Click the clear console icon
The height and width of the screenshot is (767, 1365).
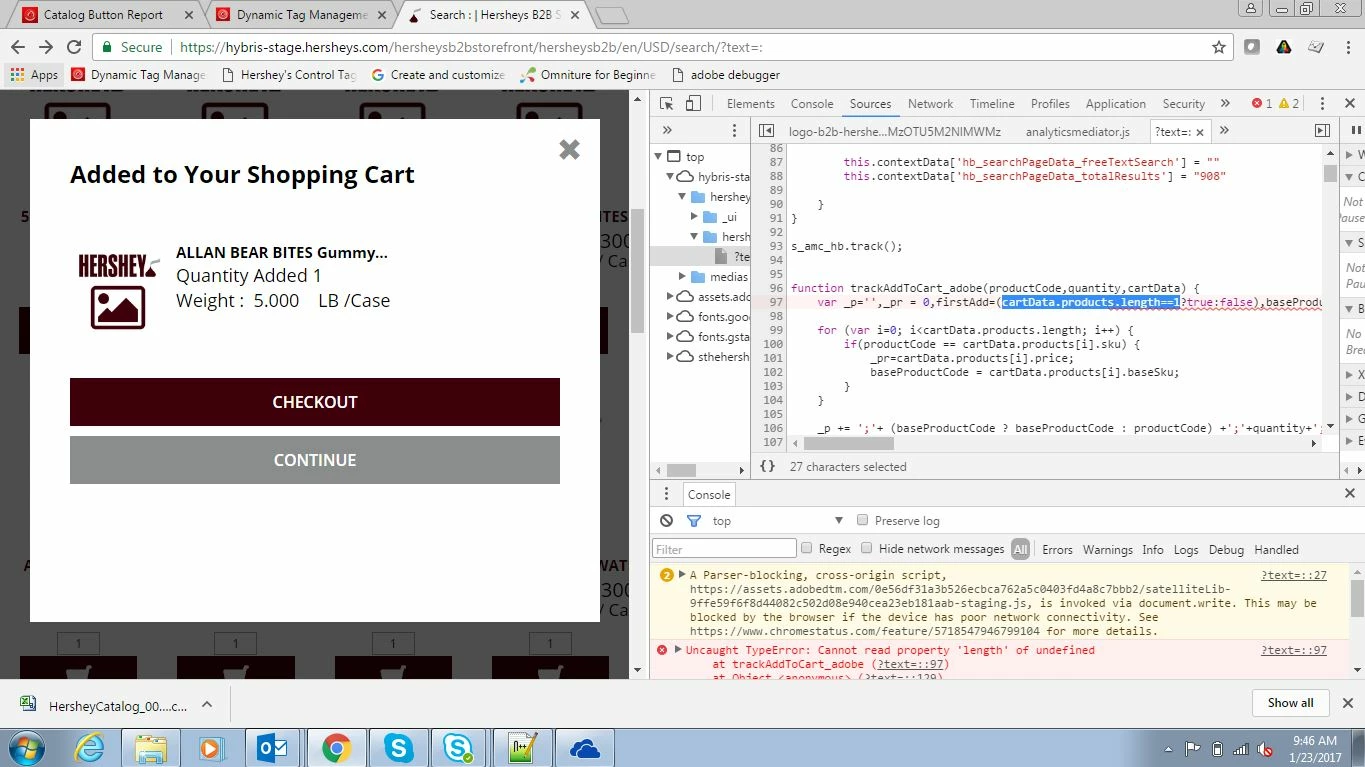click(667, 521)
